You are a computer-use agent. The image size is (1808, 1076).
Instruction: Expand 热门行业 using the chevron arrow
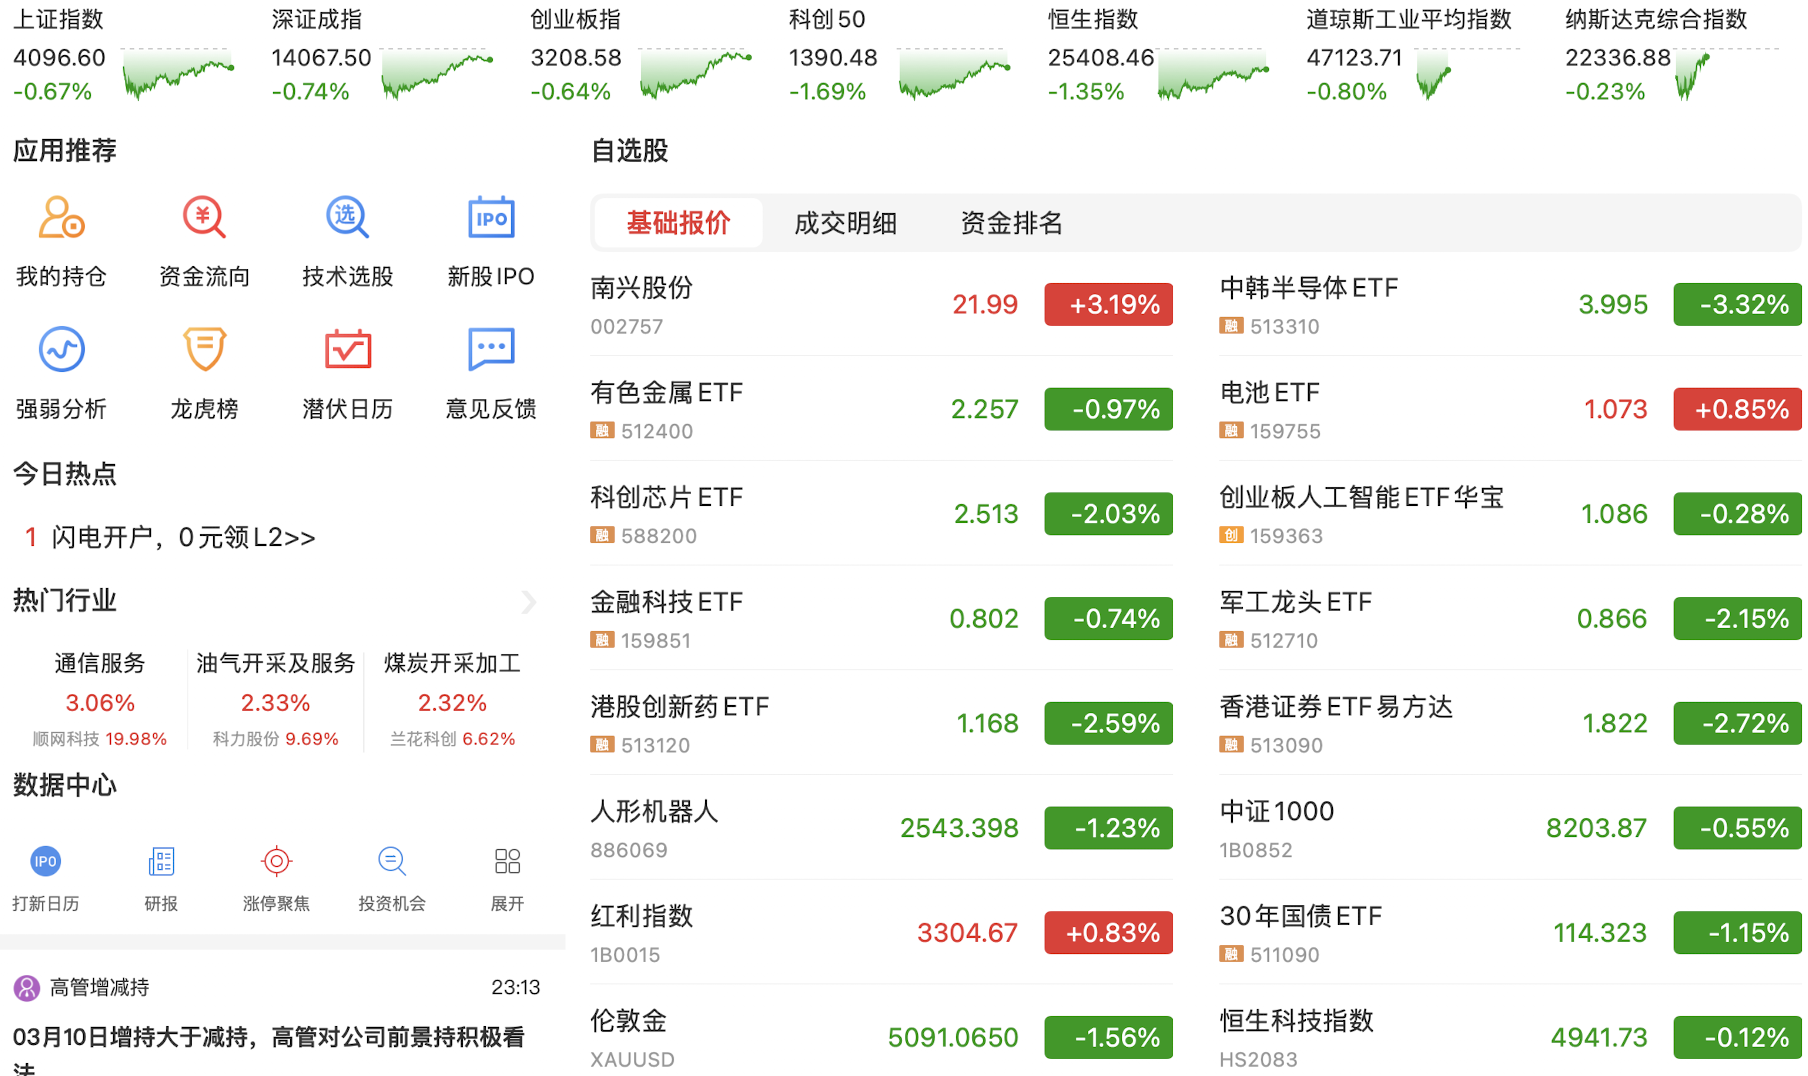click(x=529, y=602)
